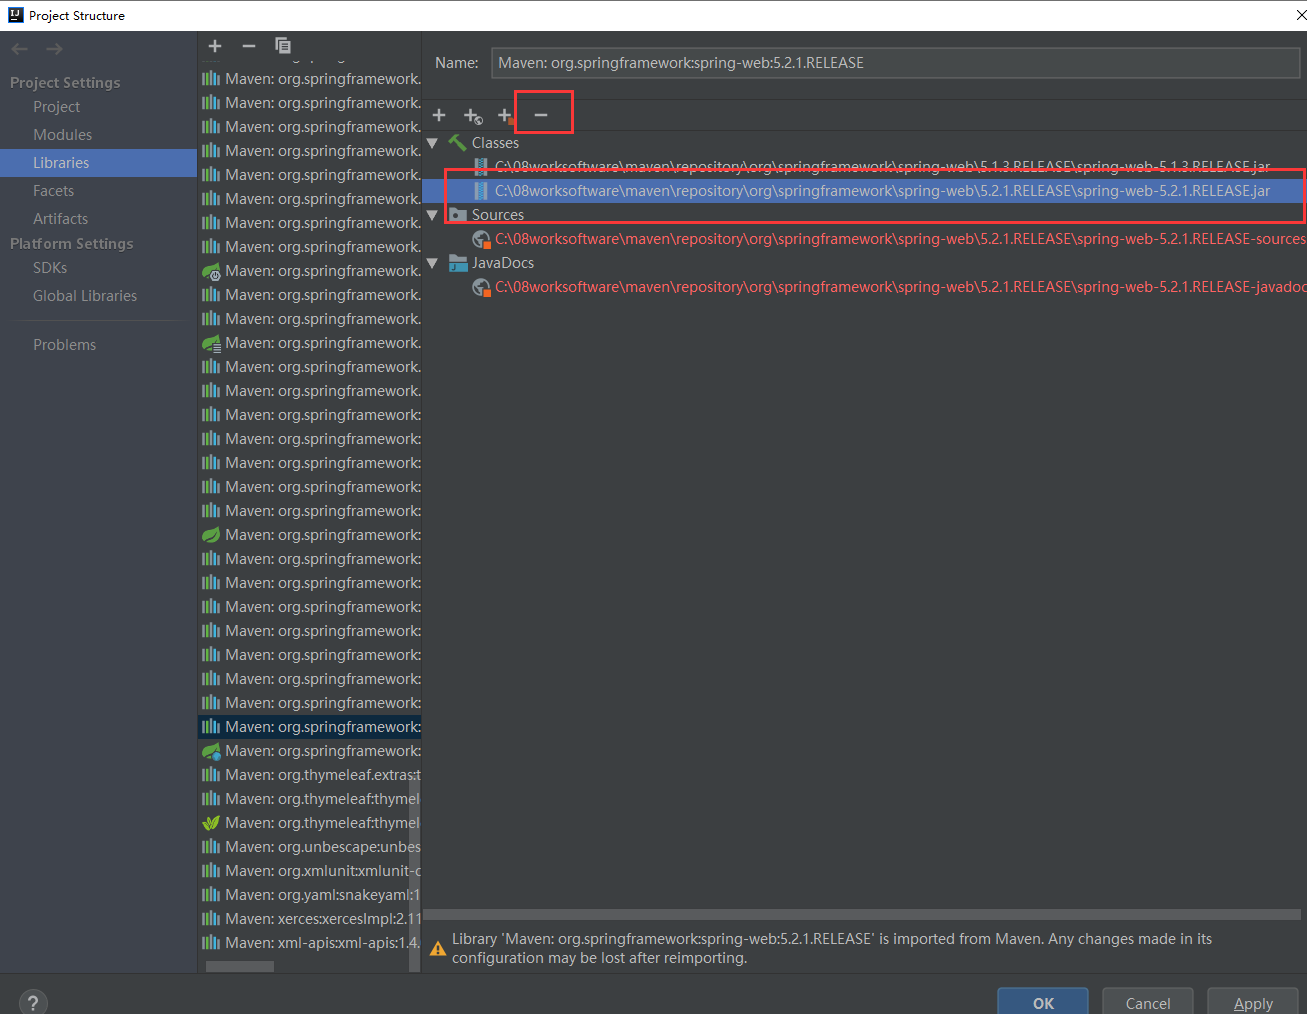Screen dimensions: 1307x1014
Task: Open Artifacts settings page
Action: tap(60, 219)
